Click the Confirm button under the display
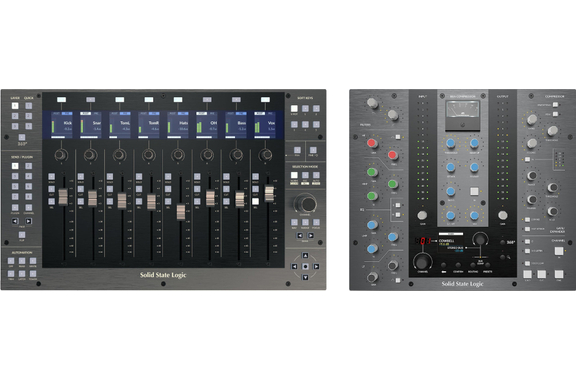Screen dimensions: 576x380 coord(458,265)
